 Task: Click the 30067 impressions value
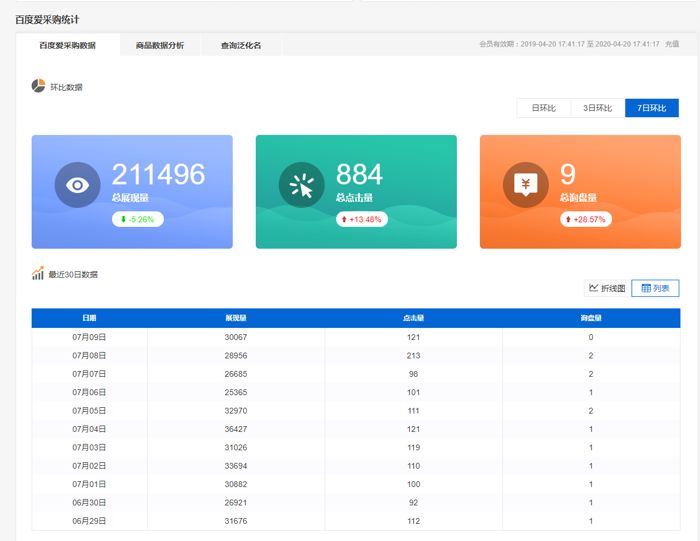point(236,337)
